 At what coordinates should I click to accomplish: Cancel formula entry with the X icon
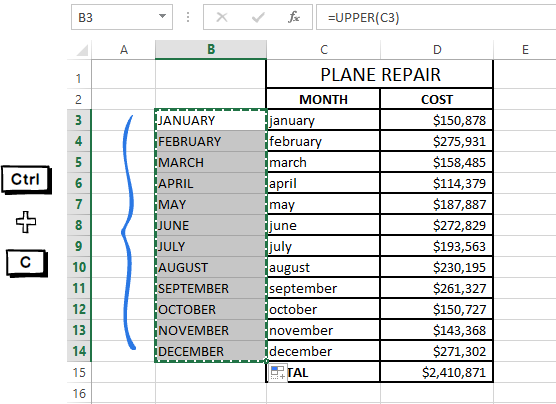tap(222, 17)
